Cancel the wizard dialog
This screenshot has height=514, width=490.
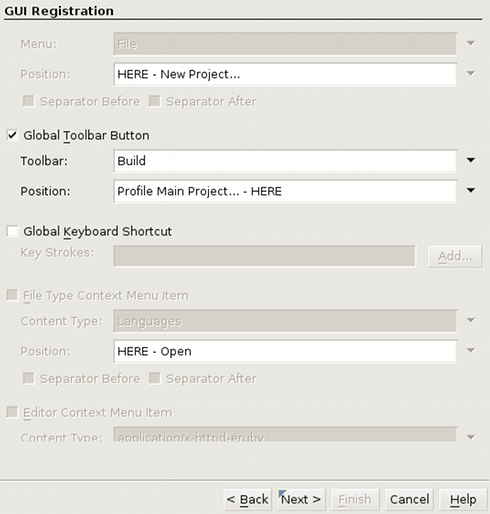tap(409, 499)
